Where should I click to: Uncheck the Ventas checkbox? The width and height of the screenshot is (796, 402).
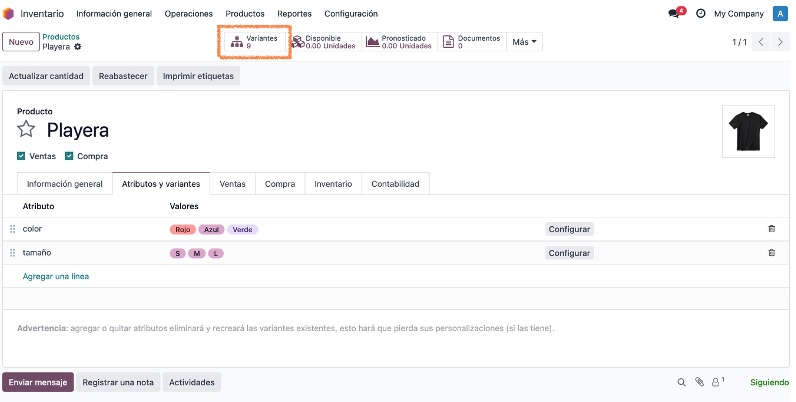(21, 156)
